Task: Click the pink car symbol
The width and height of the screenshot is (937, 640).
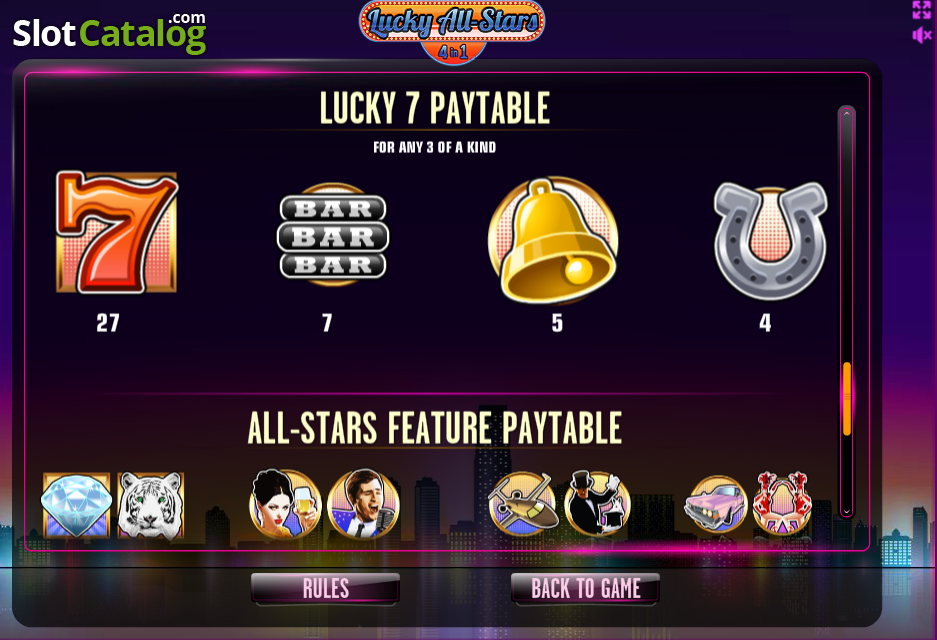Action: (x=716, y=504)
